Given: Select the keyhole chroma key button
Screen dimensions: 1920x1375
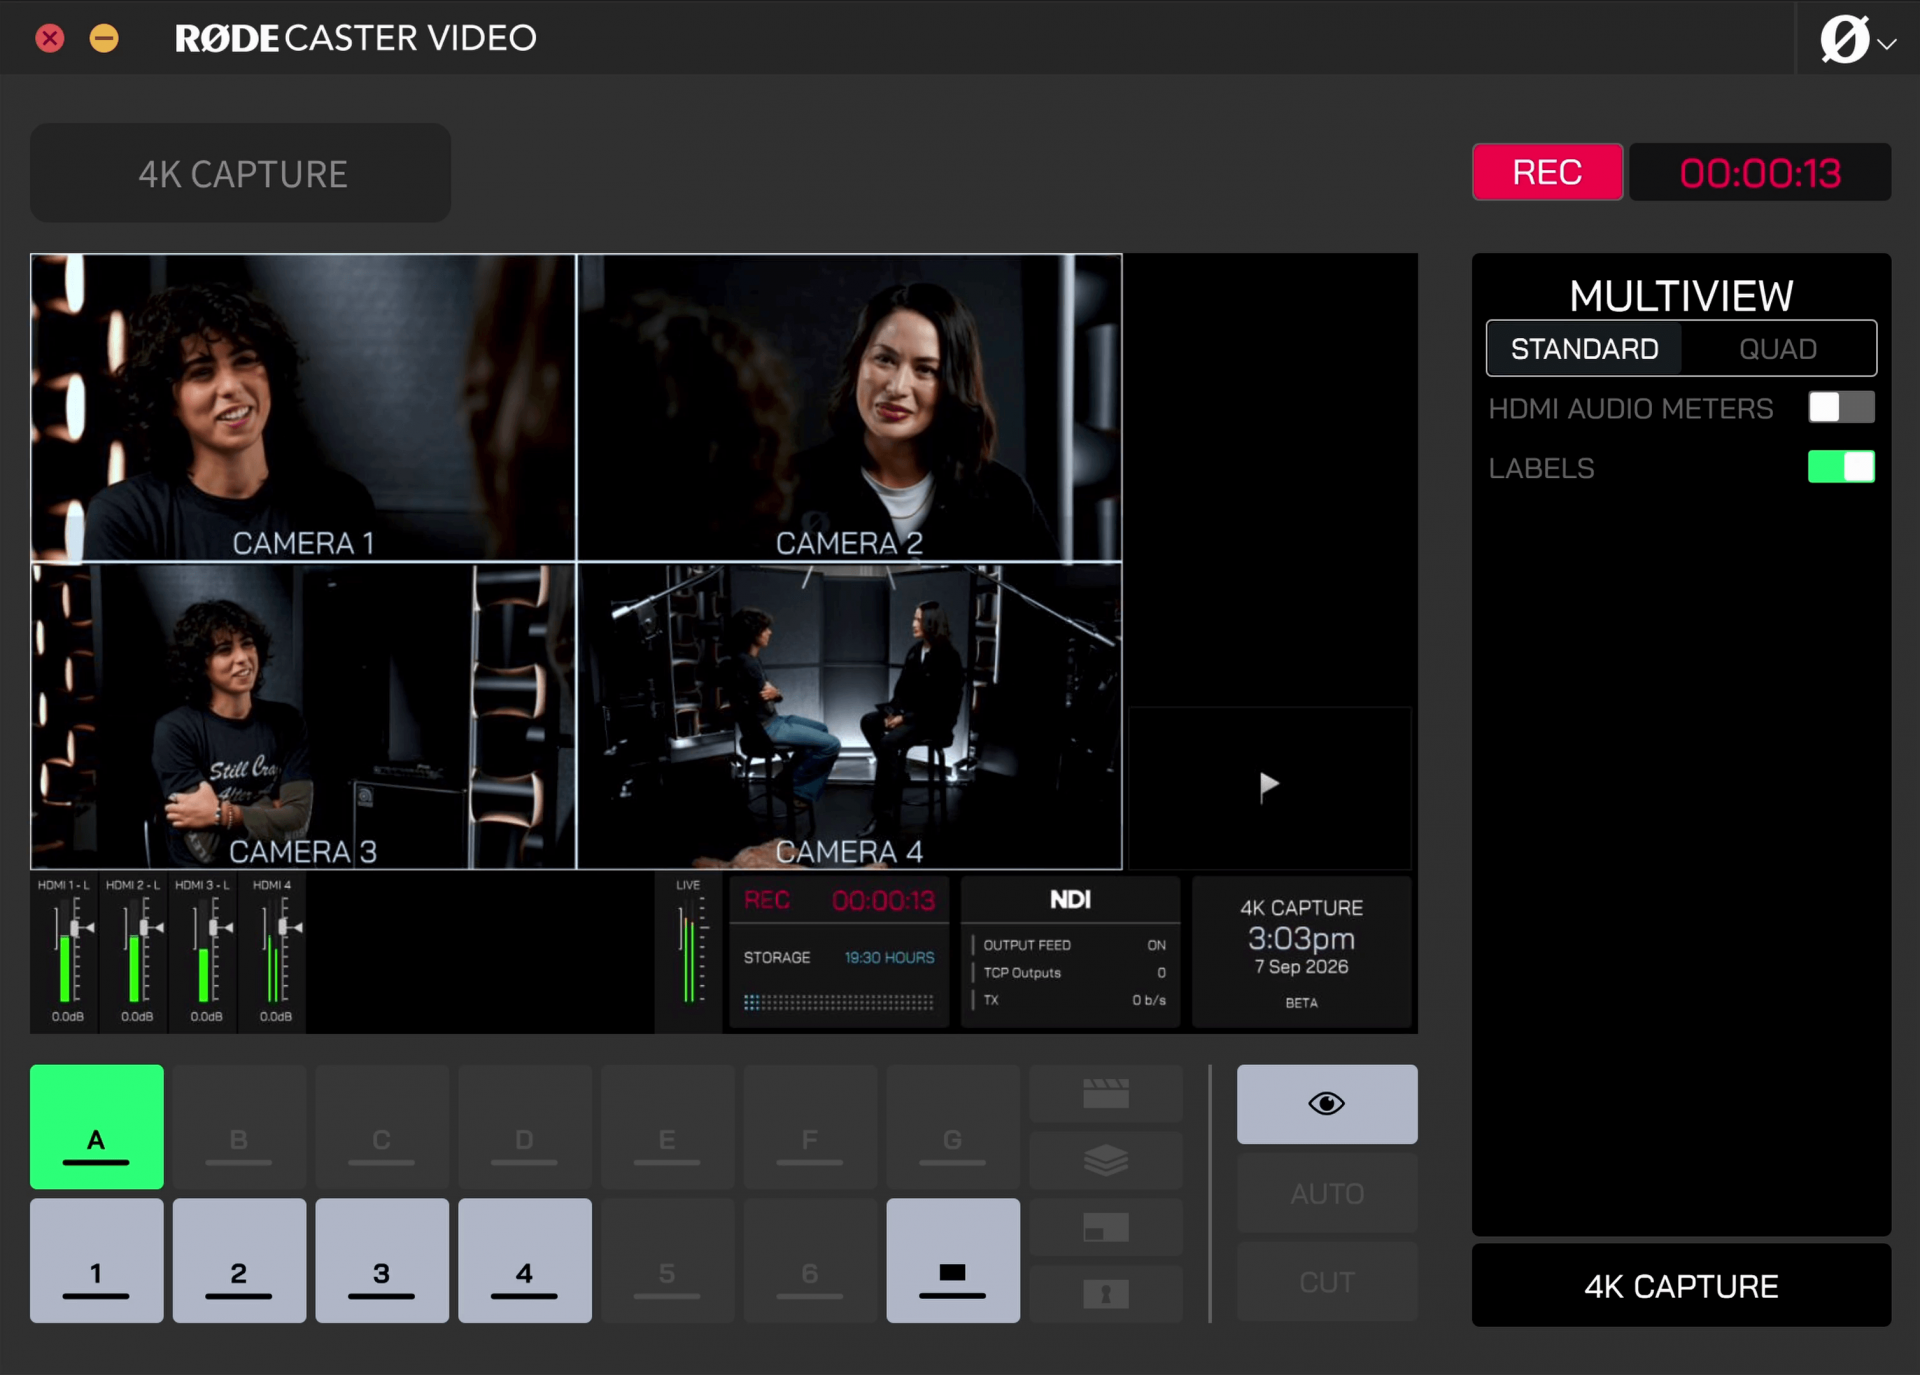Looking at the screenshot, I should (x=1106, y=1294).
